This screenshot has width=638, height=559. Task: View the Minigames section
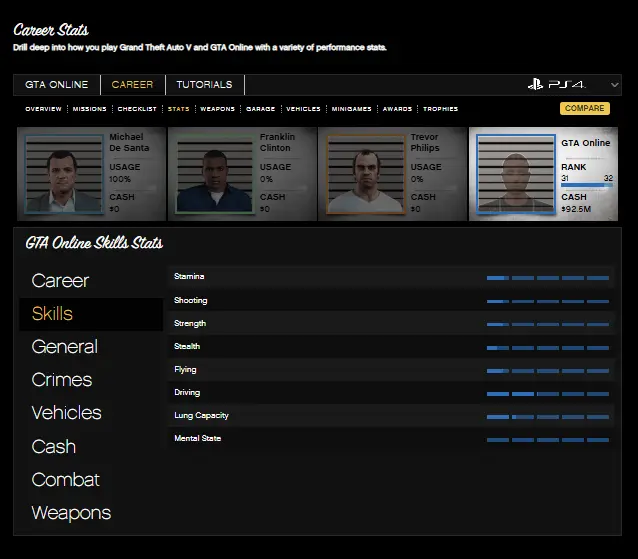point(350,109)
